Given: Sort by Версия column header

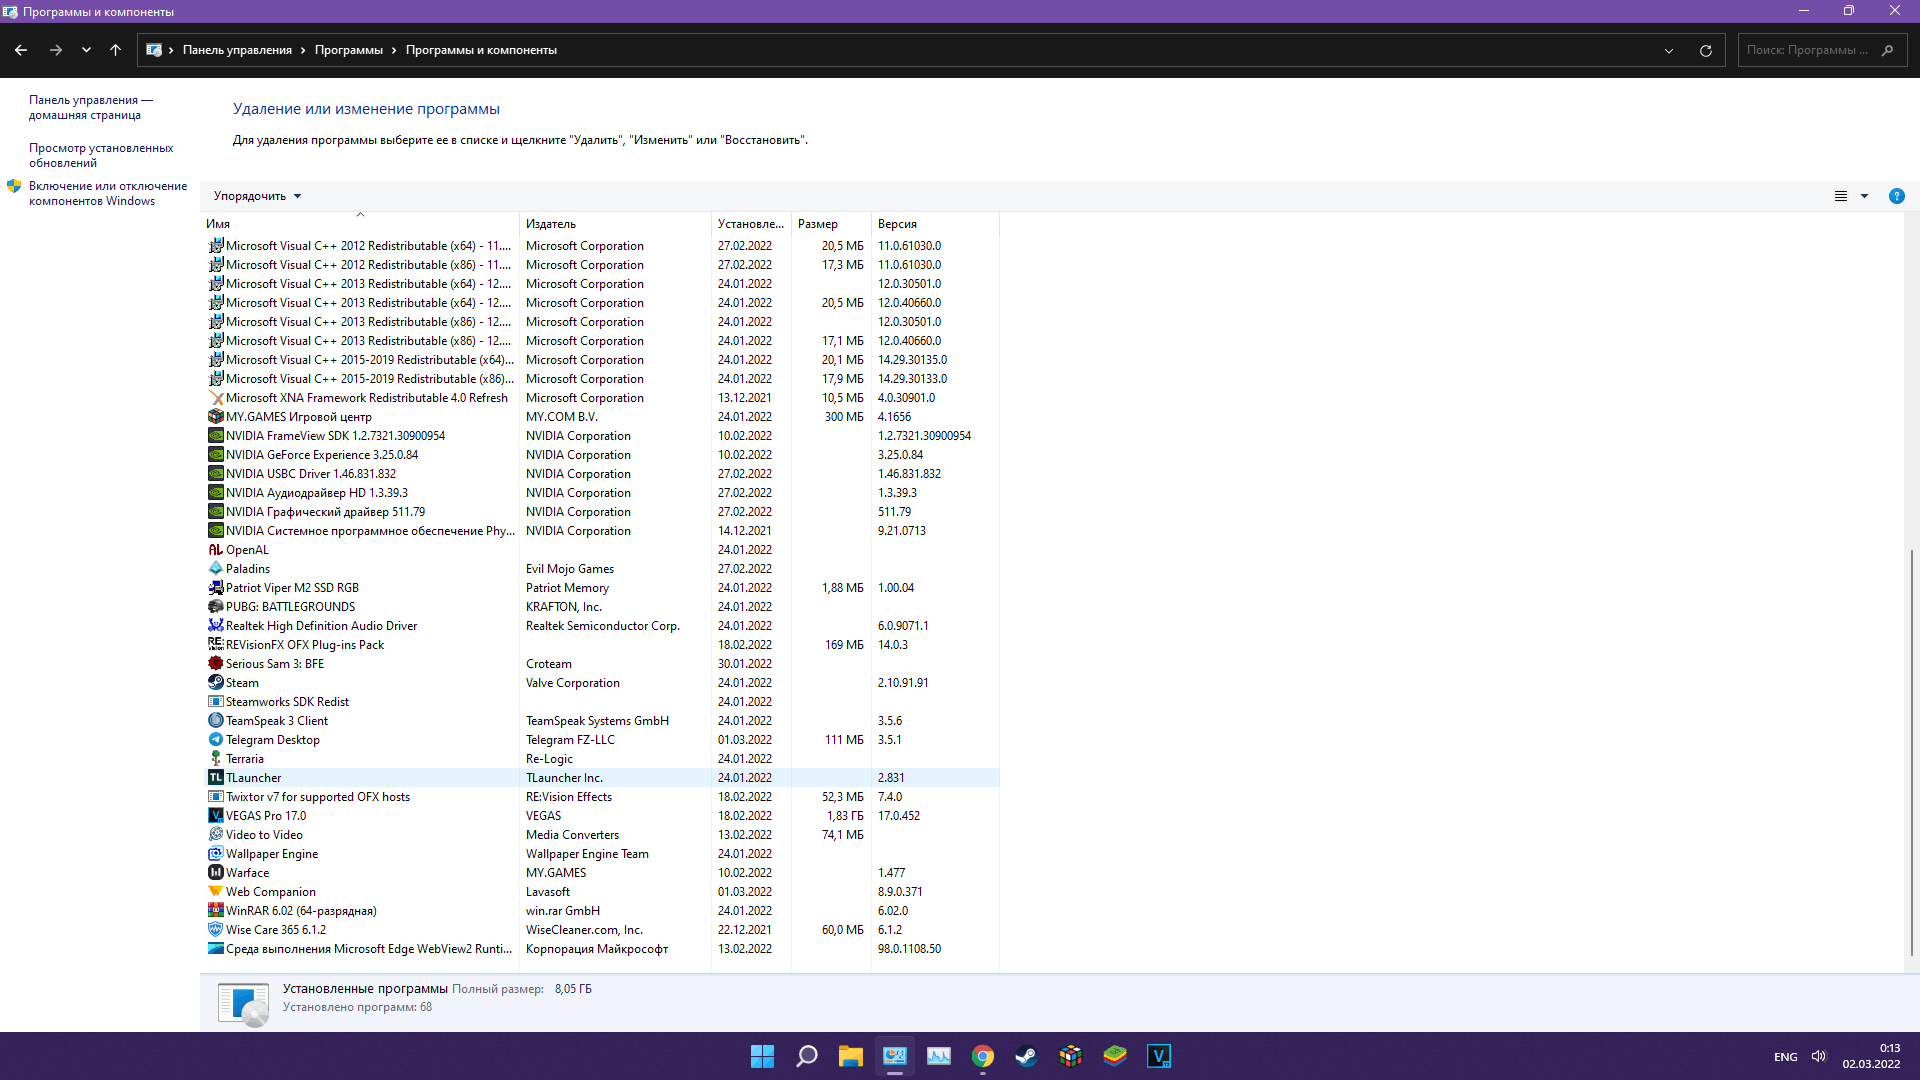Looking at the screenshot, I should click(935, 224).
